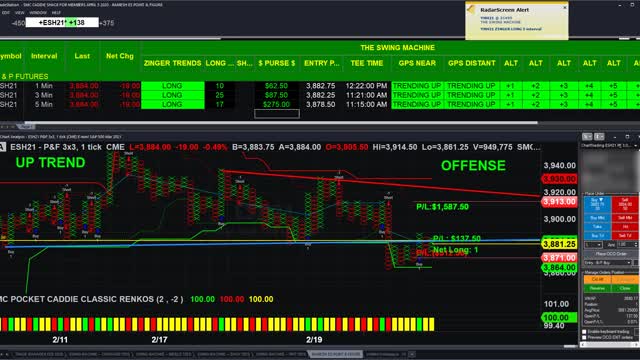
Task: Click the 3,913.00 red price marker
Action: [x=559, y=201]
